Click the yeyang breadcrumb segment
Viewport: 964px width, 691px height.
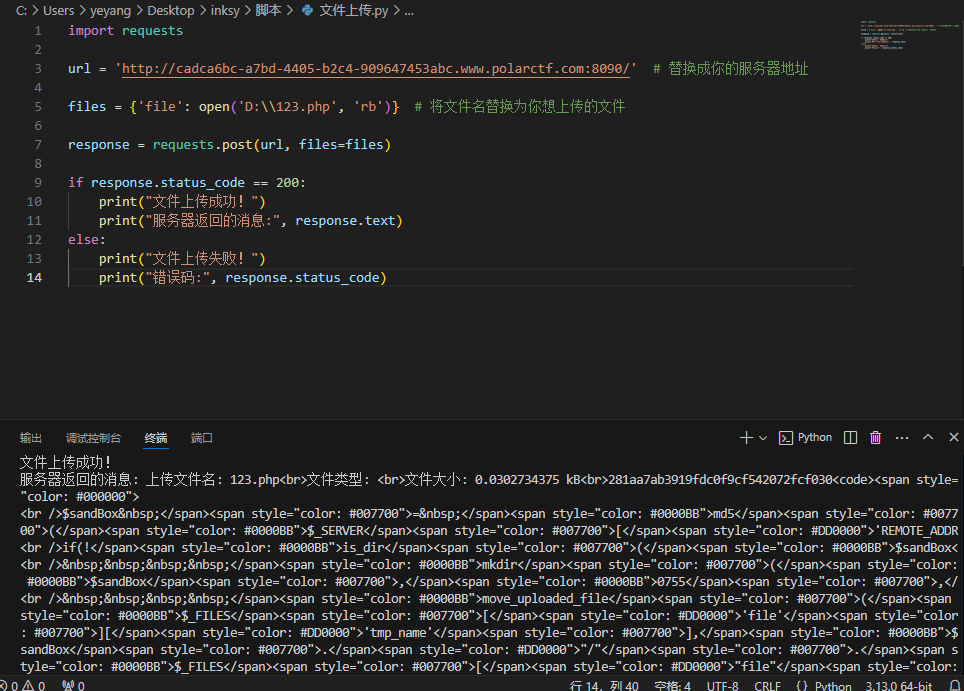click(x=111, y=10)
